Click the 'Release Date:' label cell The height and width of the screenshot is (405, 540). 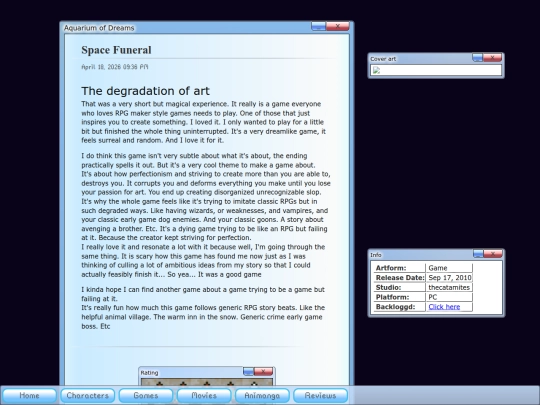point(399,278)
